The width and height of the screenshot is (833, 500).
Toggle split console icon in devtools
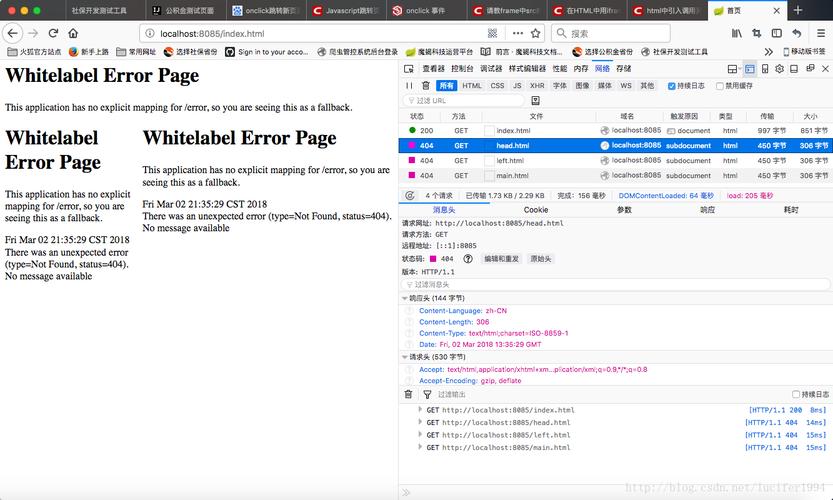[750, 69]
